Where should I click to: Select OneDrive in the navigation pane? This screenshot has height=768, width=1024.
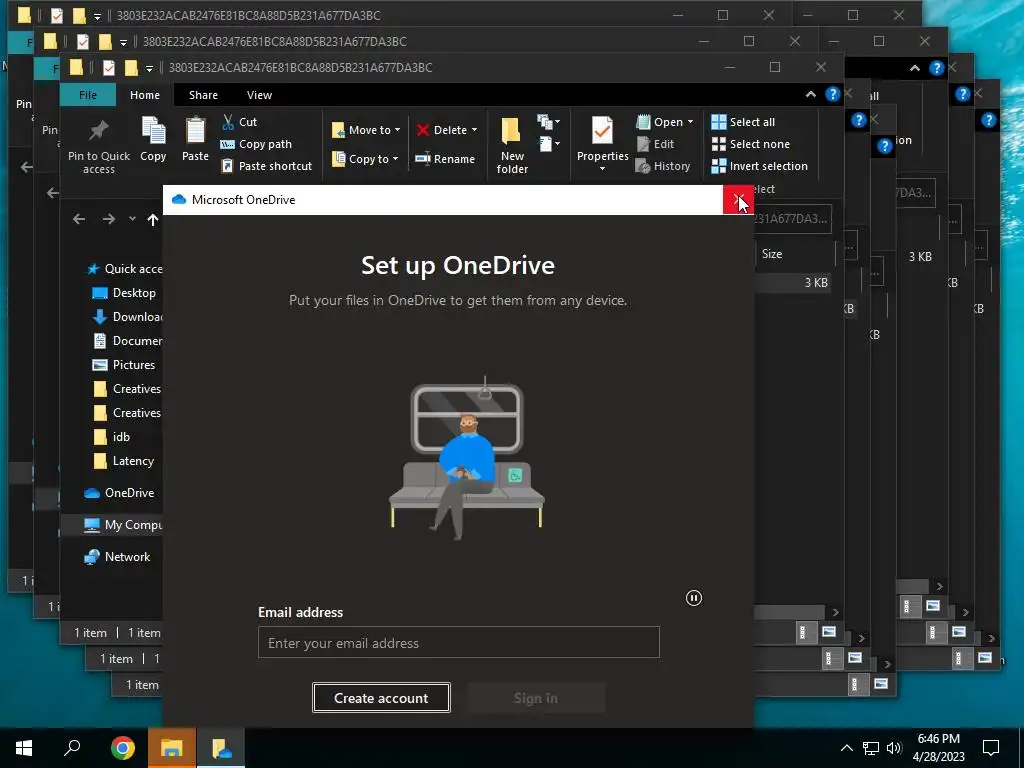(x=119, y=493)
